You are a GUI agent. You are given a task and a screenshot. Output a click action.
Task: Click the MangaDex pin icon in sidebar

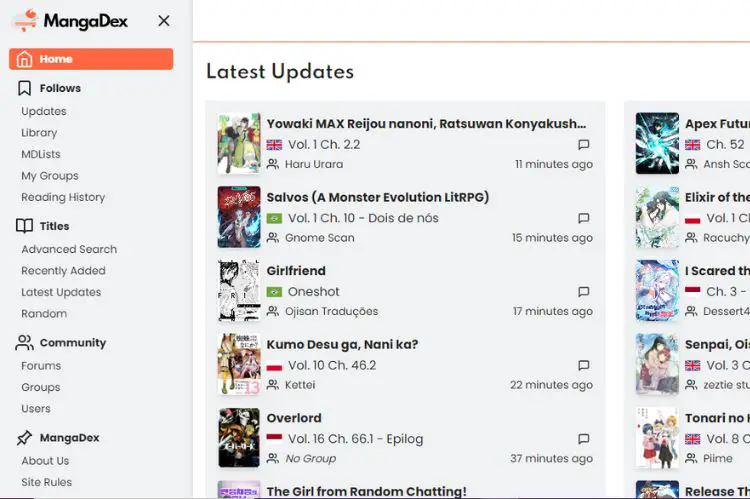pos(24,438)
